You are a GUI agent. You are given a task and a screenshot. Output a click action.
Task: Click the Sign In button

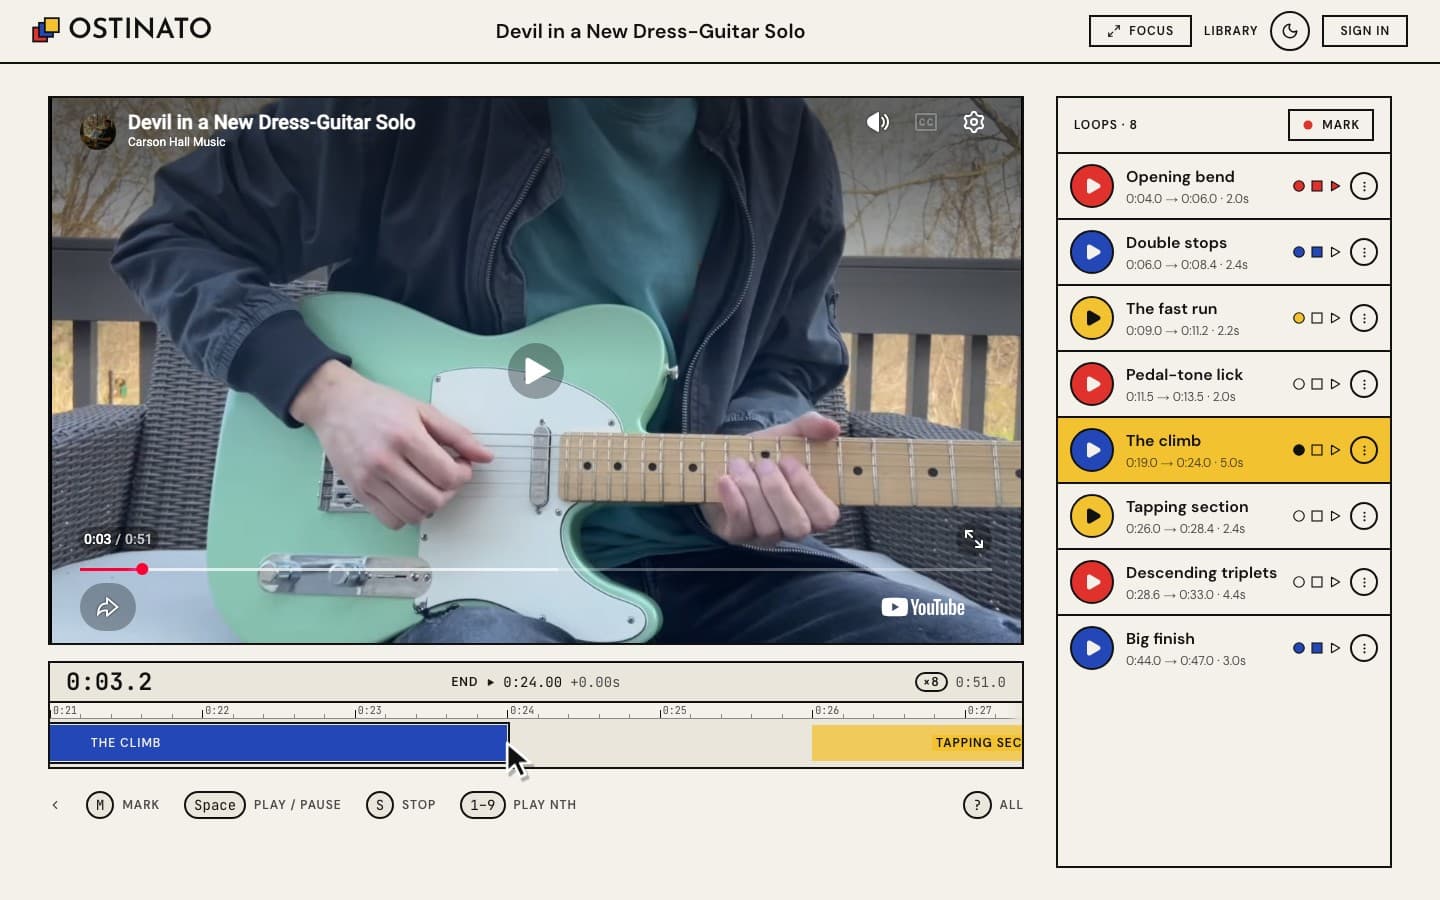pos(1364,31)
